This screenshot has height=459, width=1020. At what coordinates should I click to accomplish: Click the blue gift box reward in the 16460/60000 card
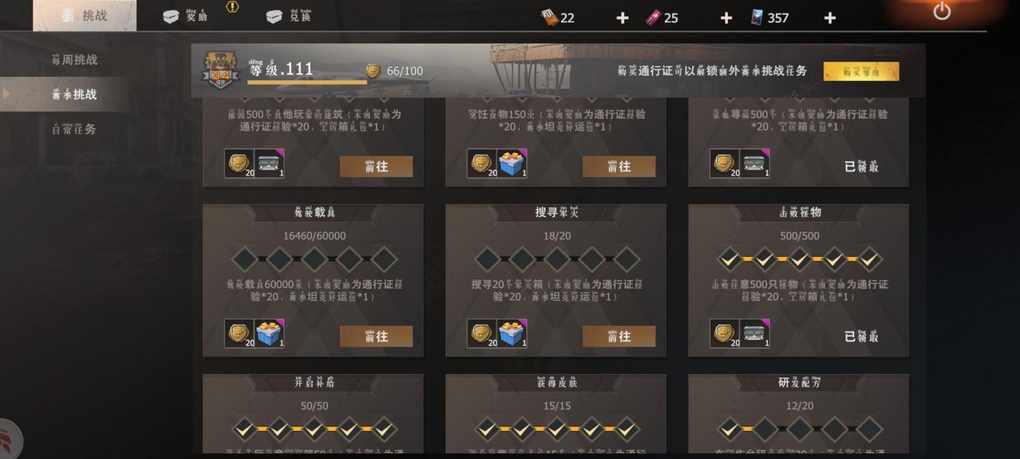[x=269, y=334]
